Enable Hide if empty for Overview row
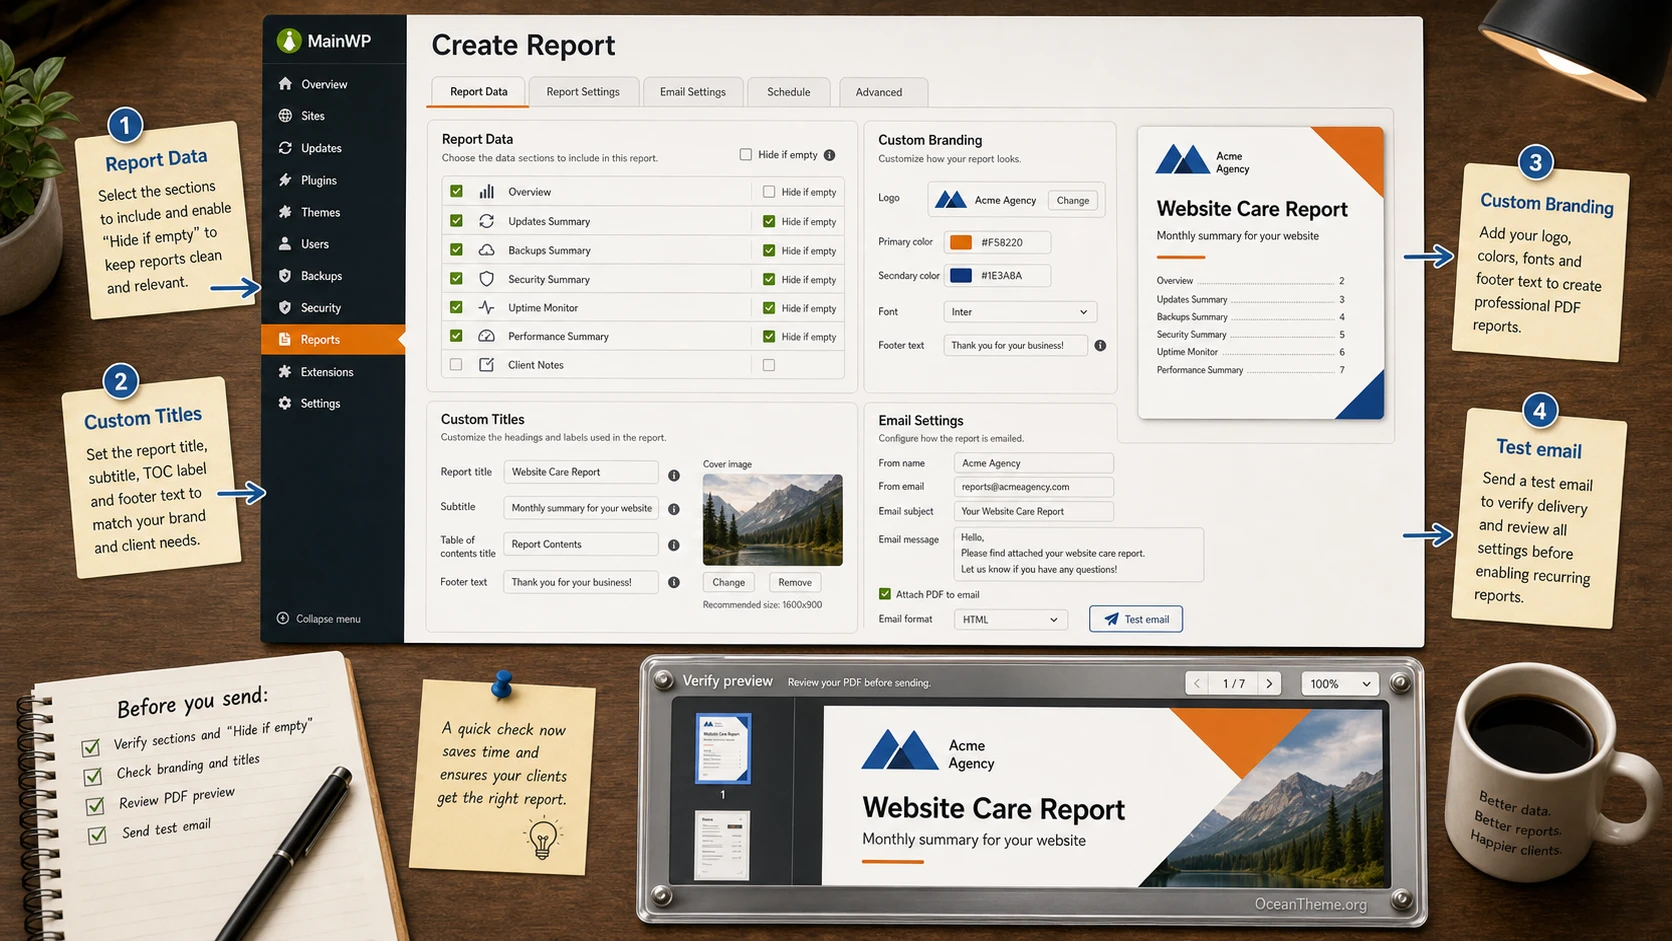 coord(769,192)
